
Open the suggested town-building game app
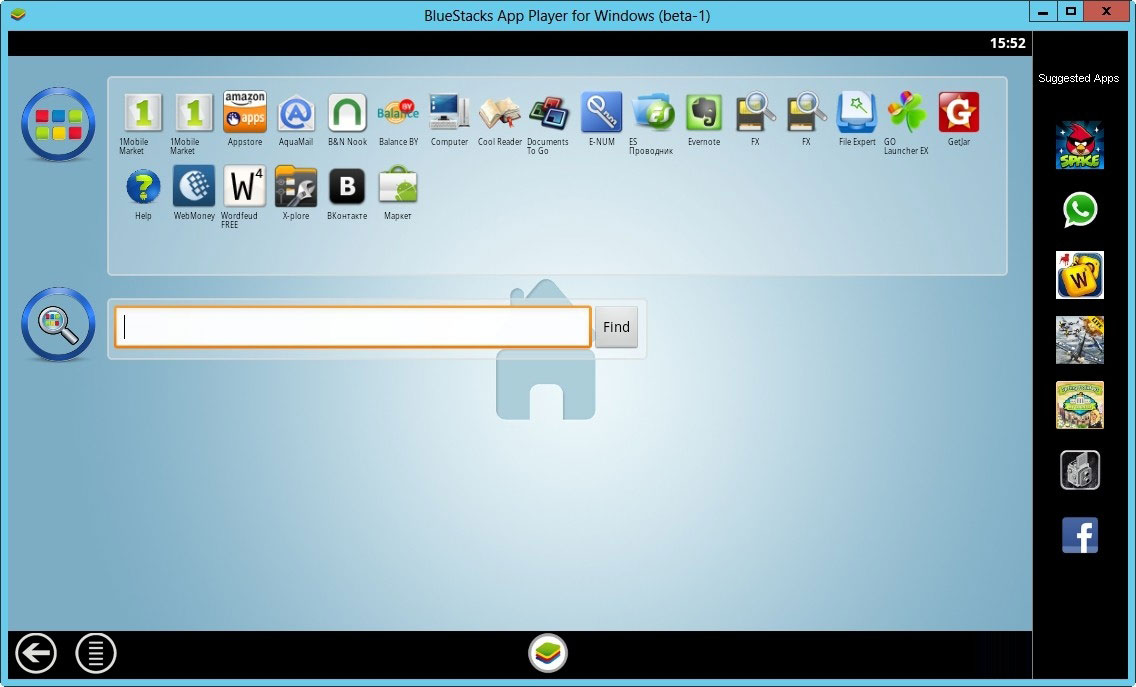1079,405
